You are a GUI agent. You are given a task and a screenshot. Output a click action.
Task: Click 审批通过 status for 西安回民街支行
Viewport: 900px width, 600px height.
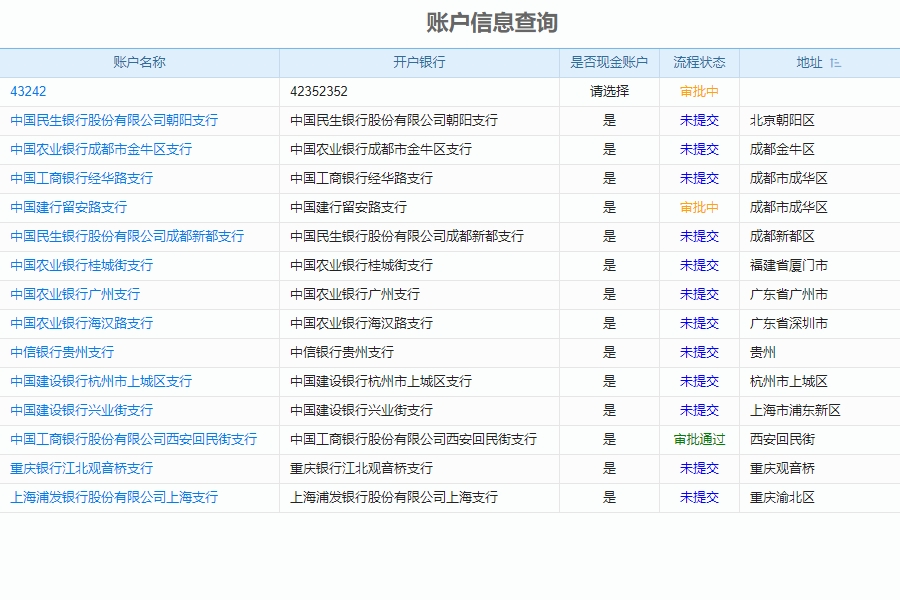pyautogui.click(x=701, y=439)
